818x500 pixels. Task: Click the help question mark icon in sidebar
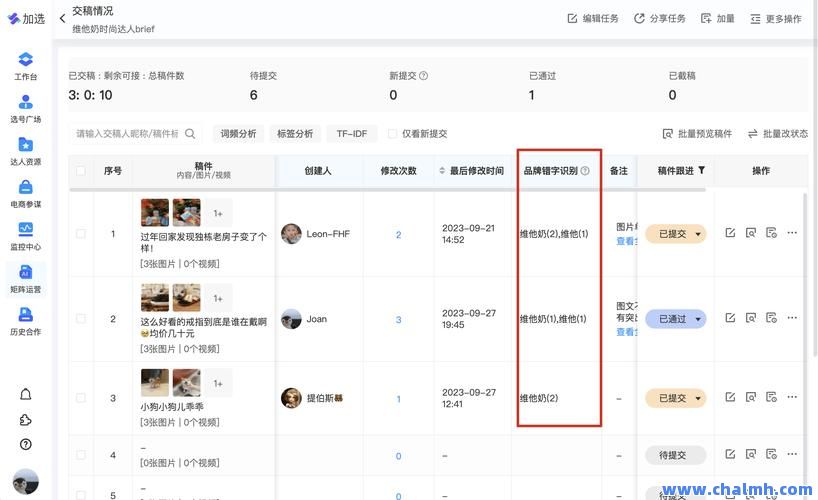(x=26, y=444)
